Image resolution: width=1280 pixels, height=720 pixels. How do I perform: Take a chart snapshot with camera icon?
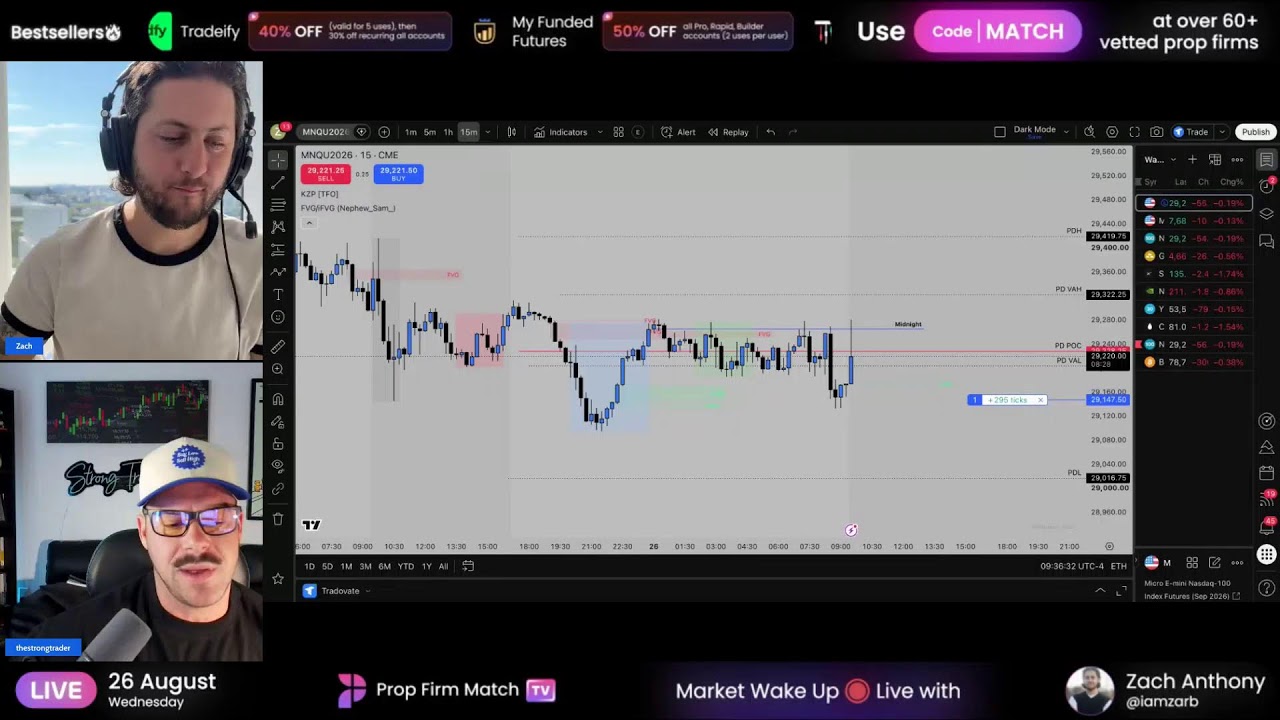[x=1156, y=132]
